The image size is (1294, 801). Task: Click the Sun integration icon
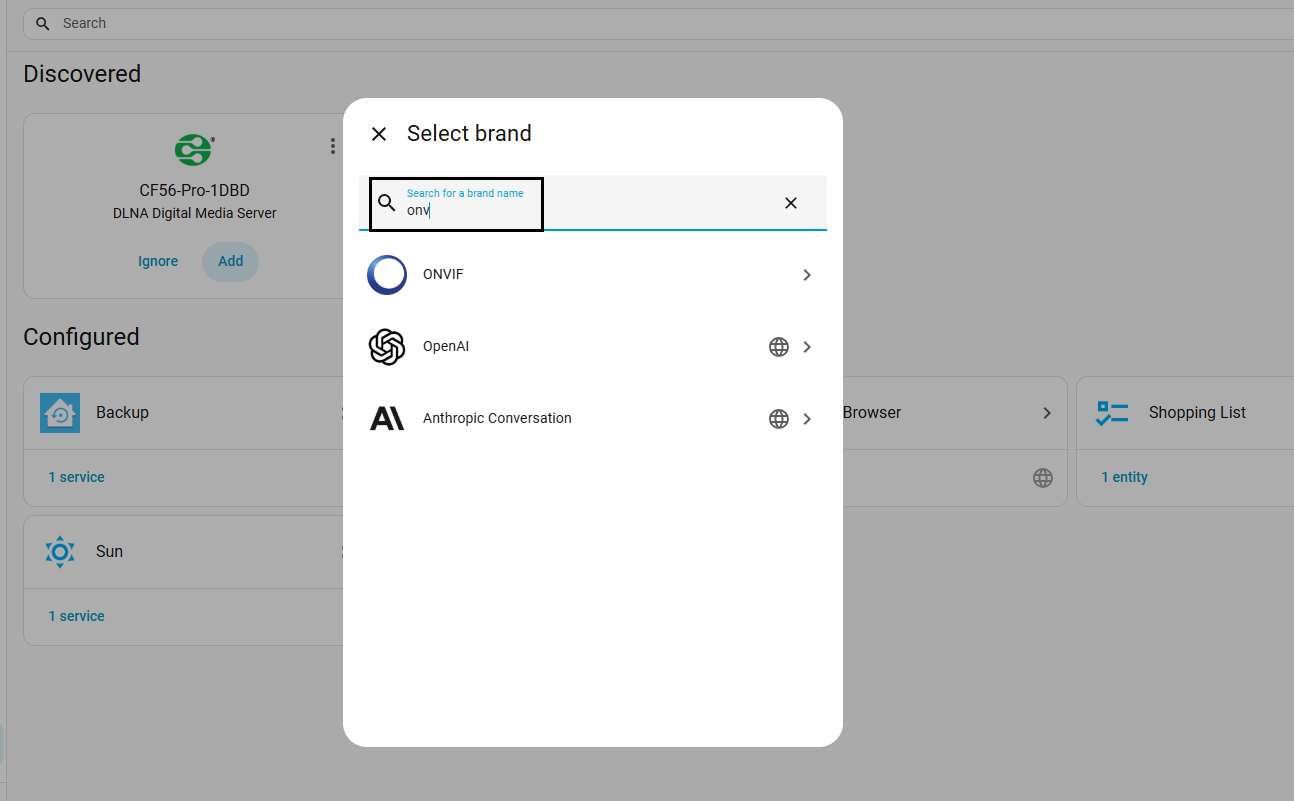click(x=60, y=552)
